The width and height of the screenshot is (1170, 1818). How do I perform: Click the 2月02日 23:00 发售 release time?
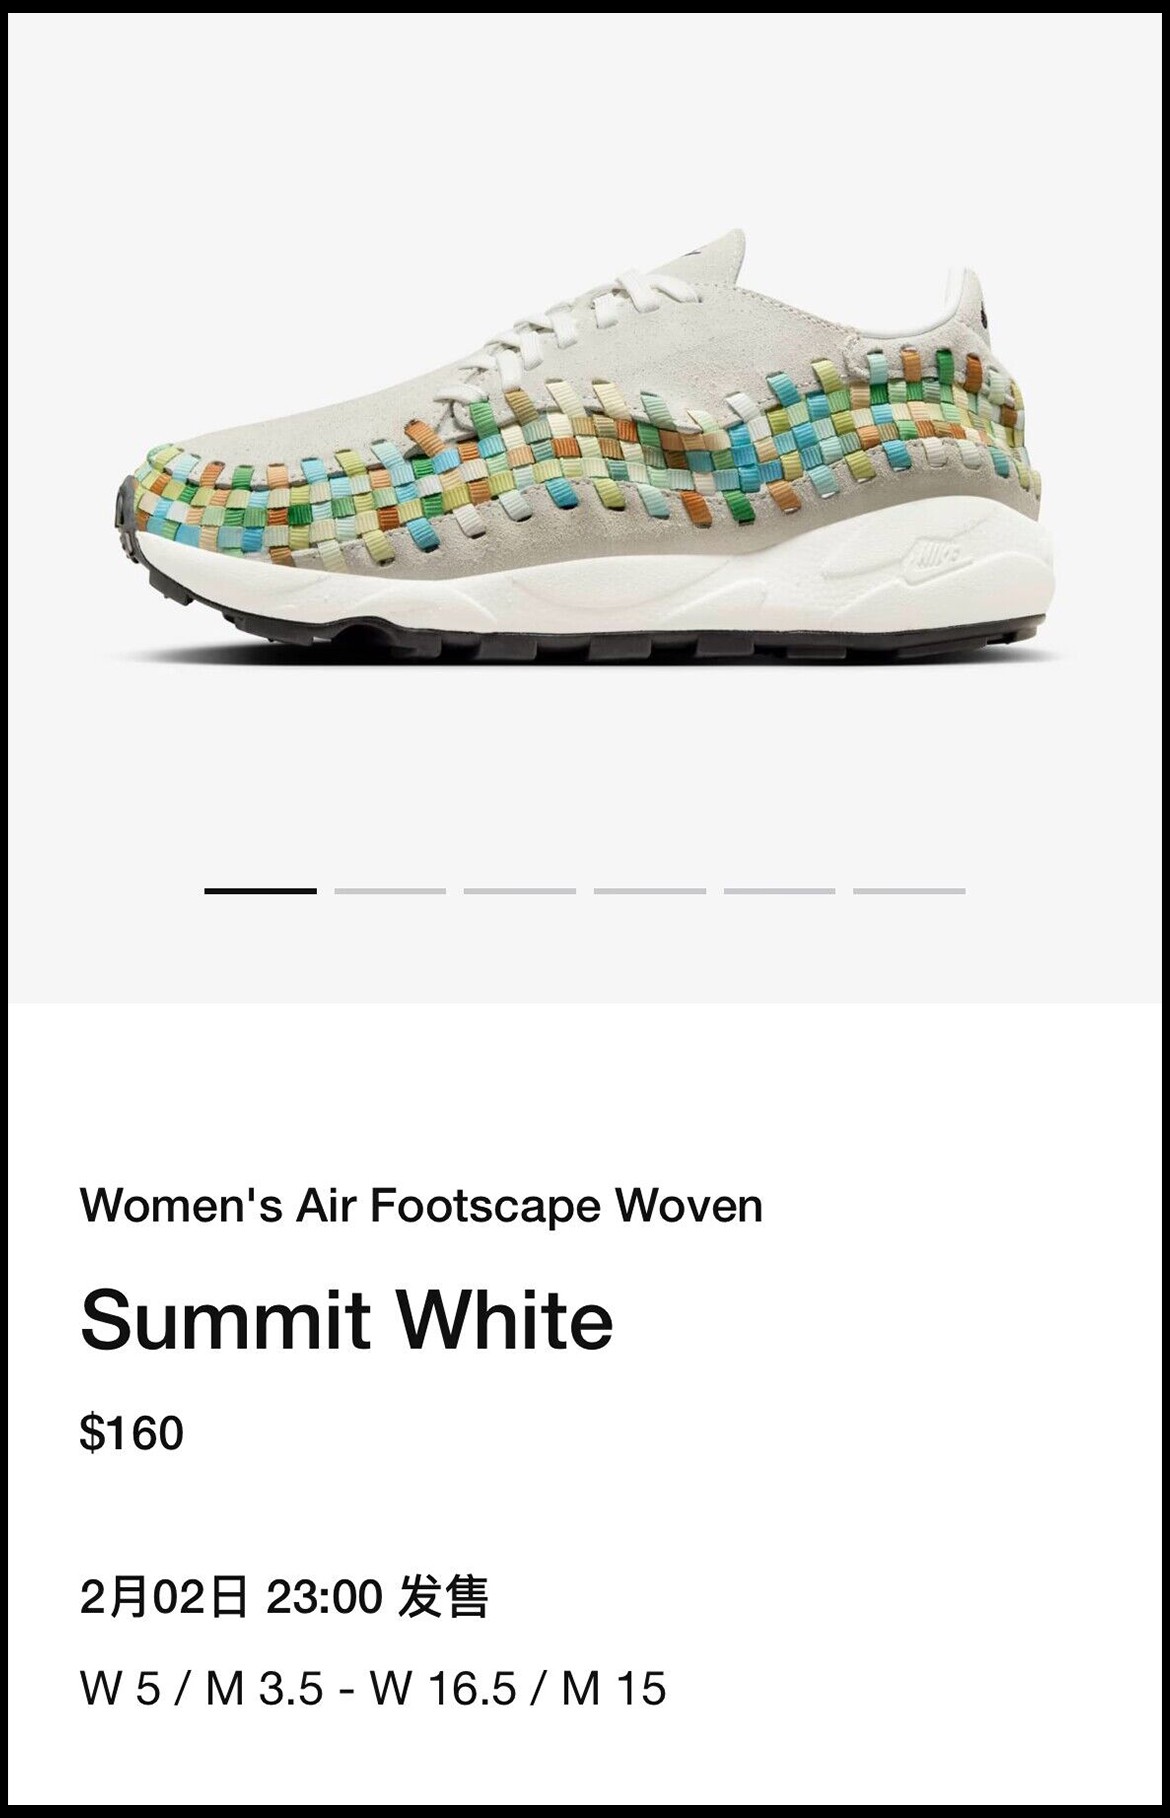284,1596
